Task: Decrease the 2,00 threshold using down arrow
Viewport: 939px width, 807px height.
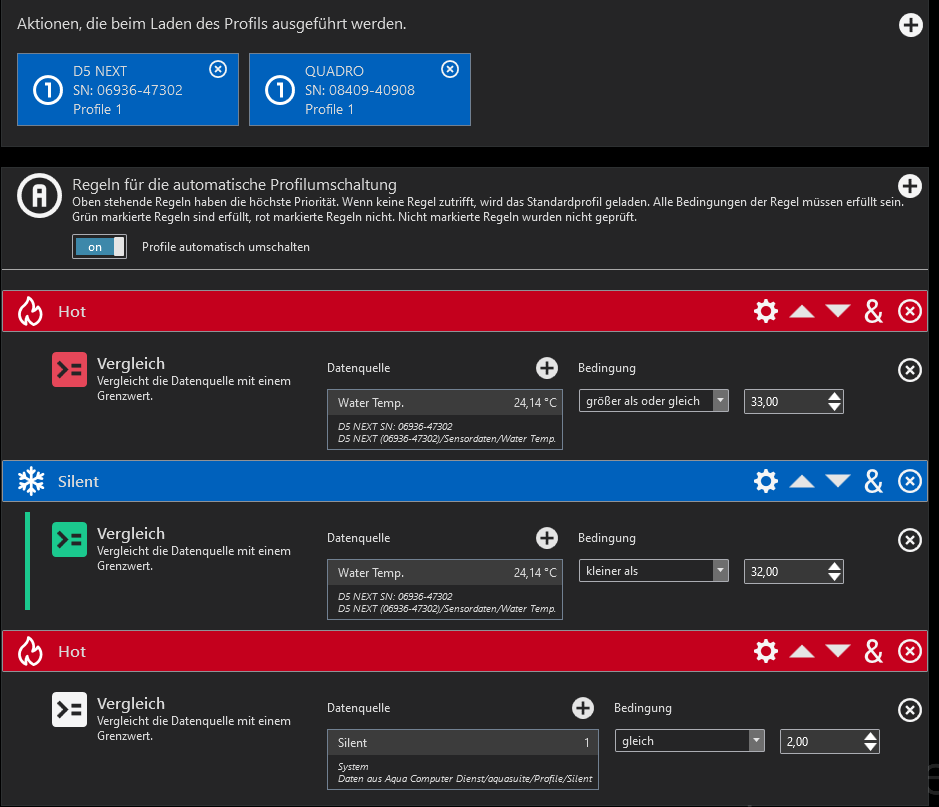Action: pyautogui.click(x=871, y=747)
